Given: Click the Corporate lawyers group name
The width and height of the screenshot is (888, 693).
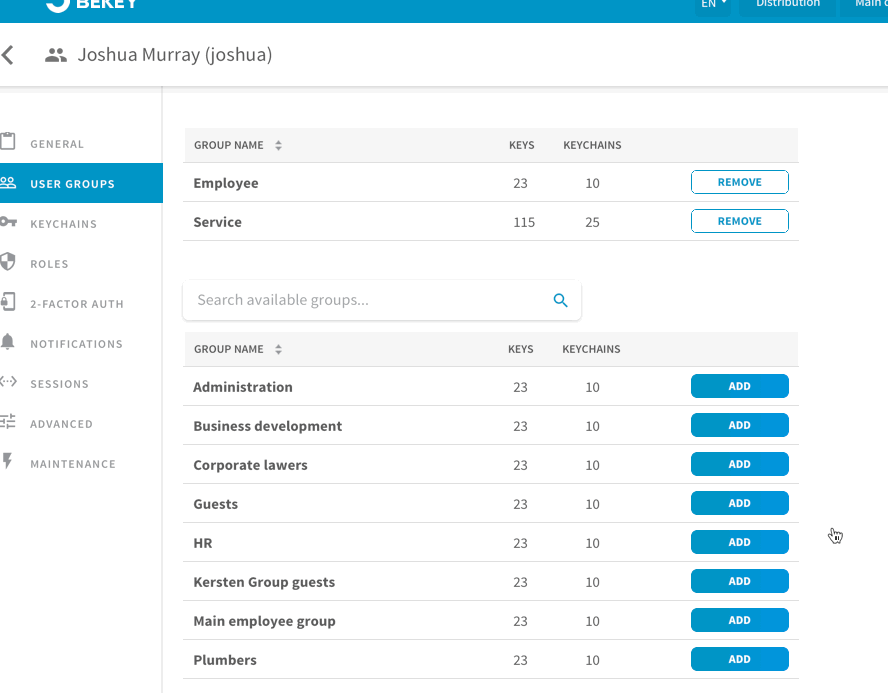Looking at the screenshot, I should click(250, 465).
